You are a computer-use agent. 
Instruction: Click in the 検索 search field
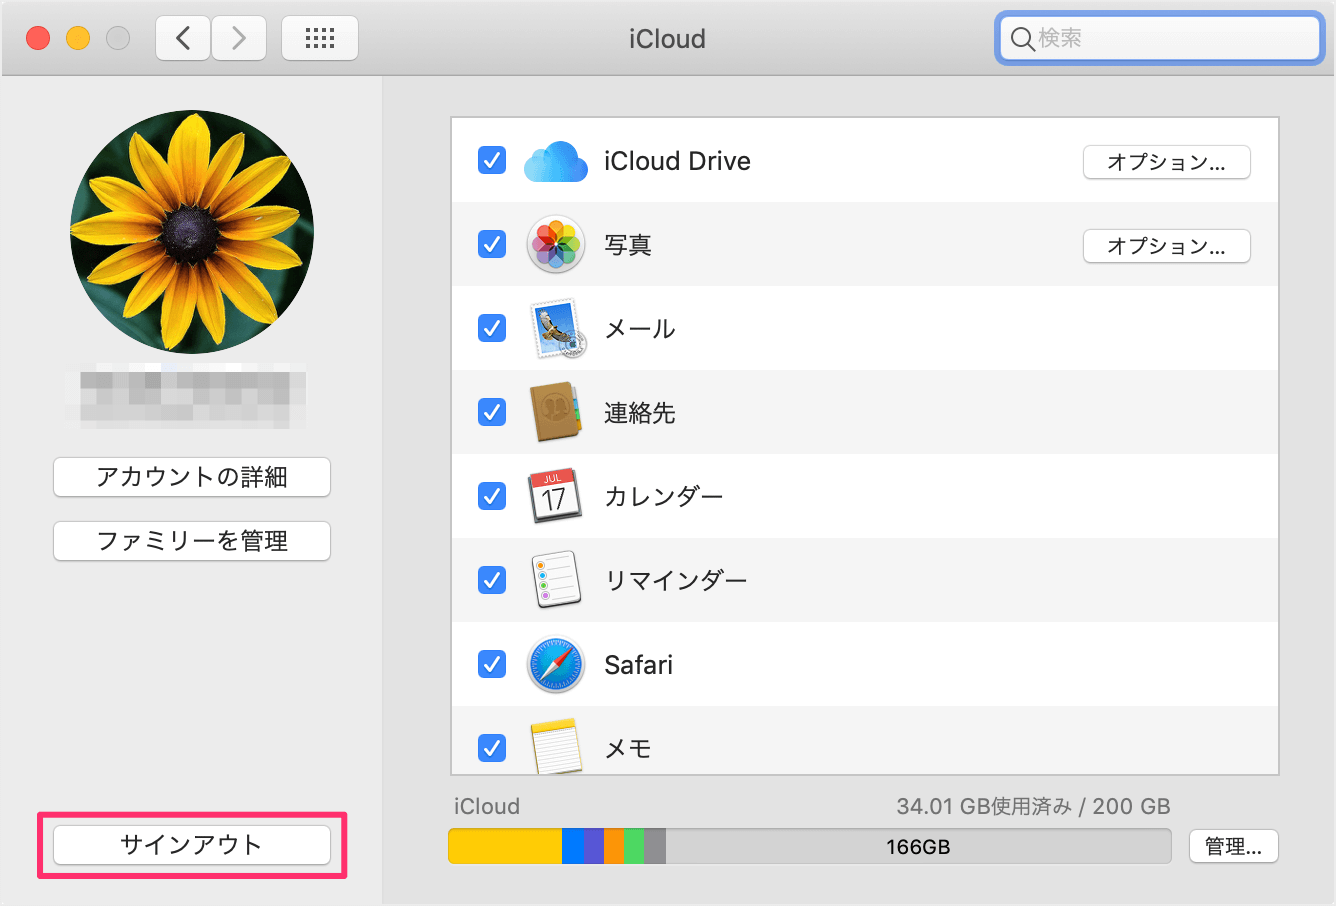point(1170,39)
